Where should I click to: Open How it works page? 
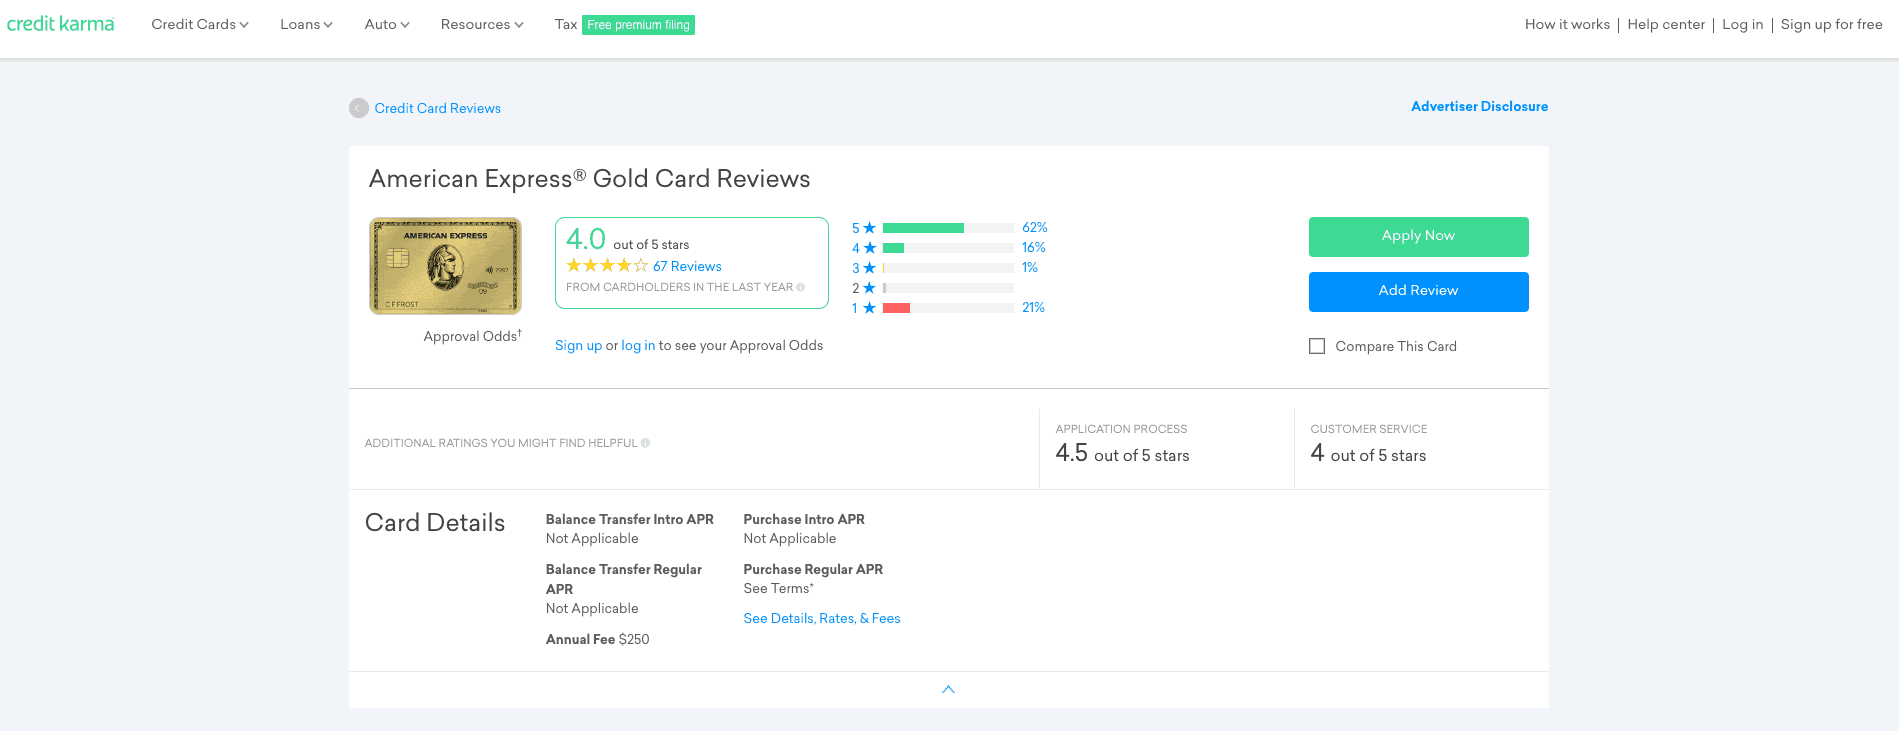point(1567,24)
